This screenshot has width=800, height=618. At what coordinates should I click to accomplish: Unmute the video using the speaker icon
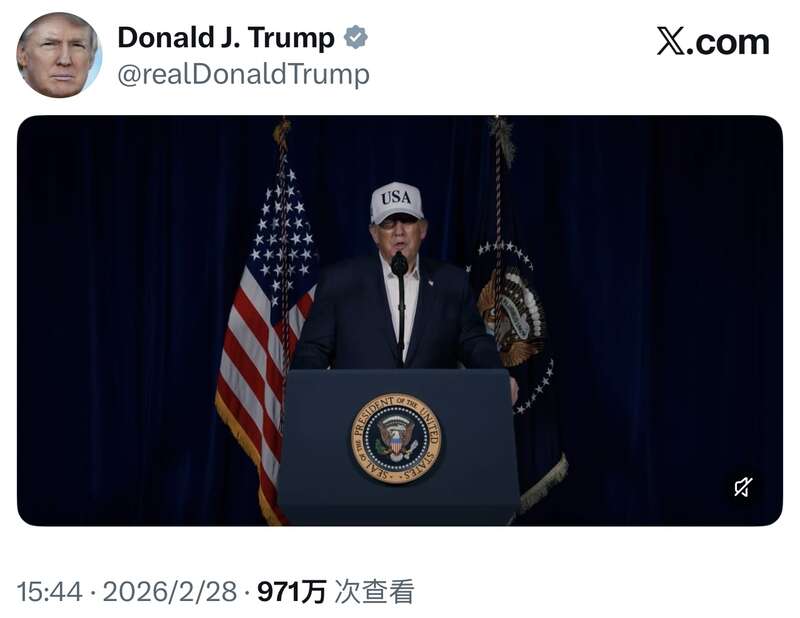[743, 486]
